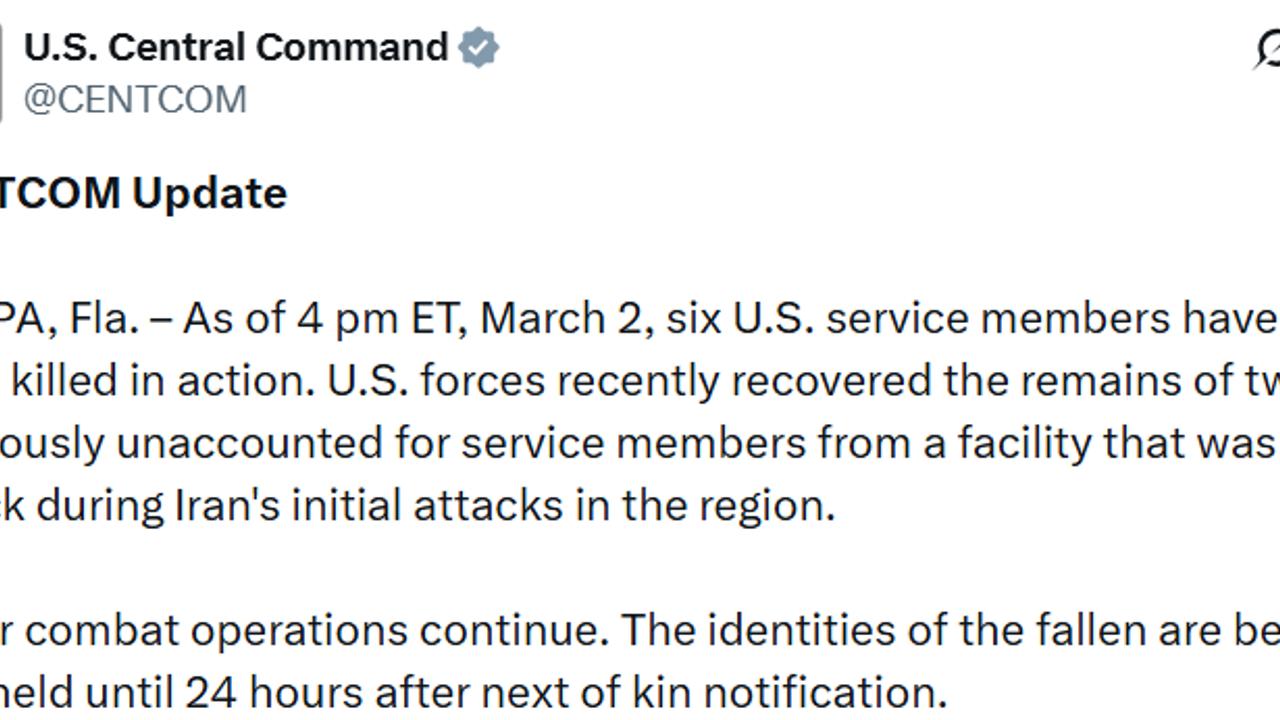Click the account avatar edge beside the name
This screenshot has width=1280, height=720.
coord(2,72)
